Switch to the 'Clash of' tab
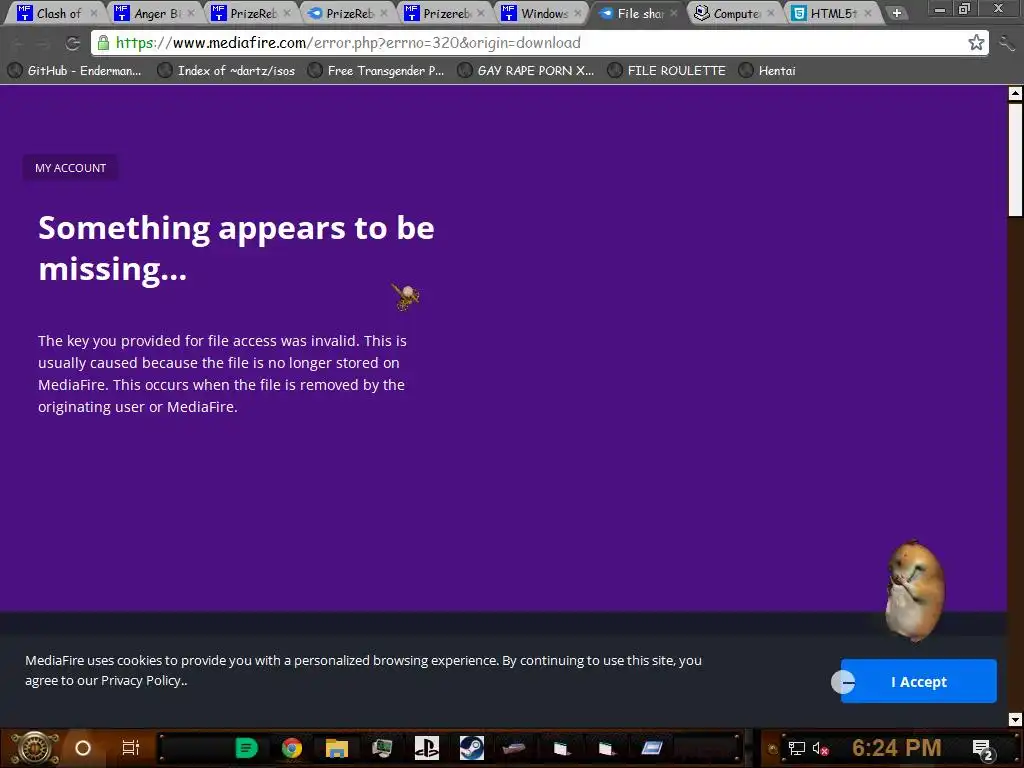 54,13
